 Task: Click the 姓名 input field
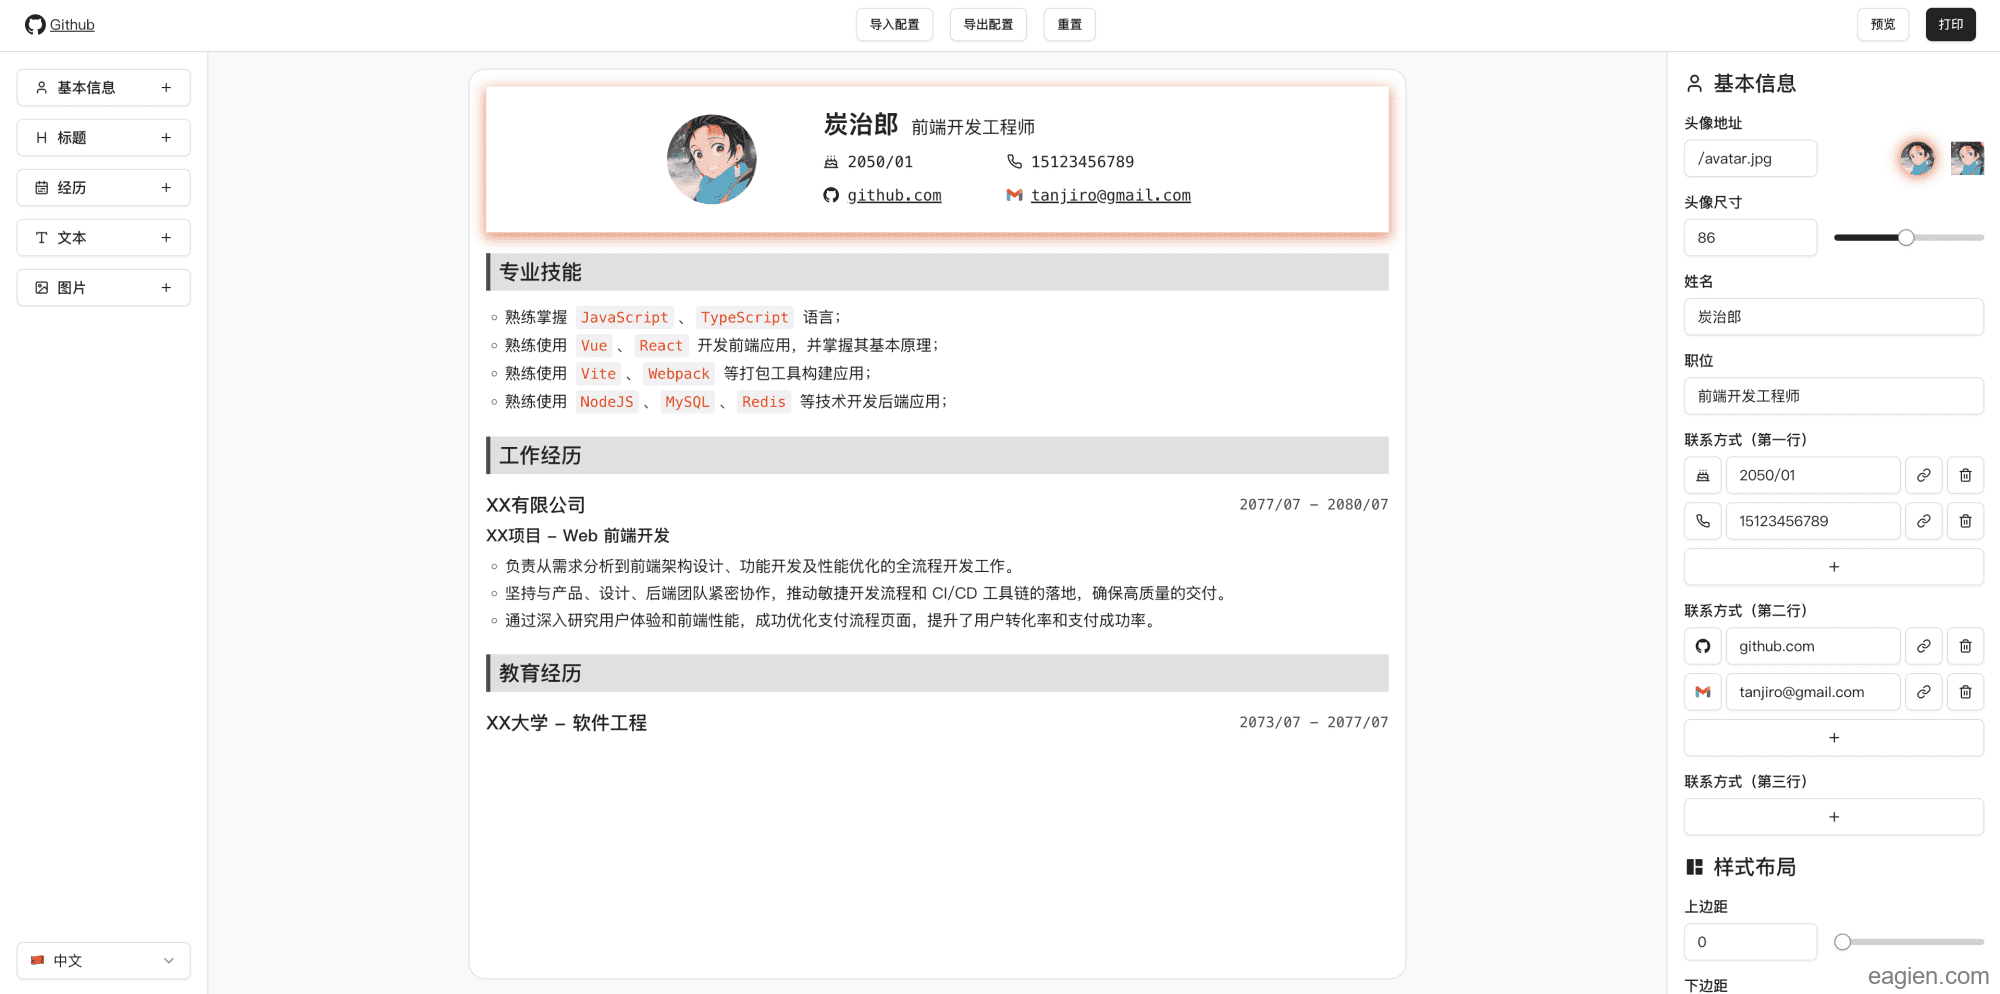coord(1833,317)
